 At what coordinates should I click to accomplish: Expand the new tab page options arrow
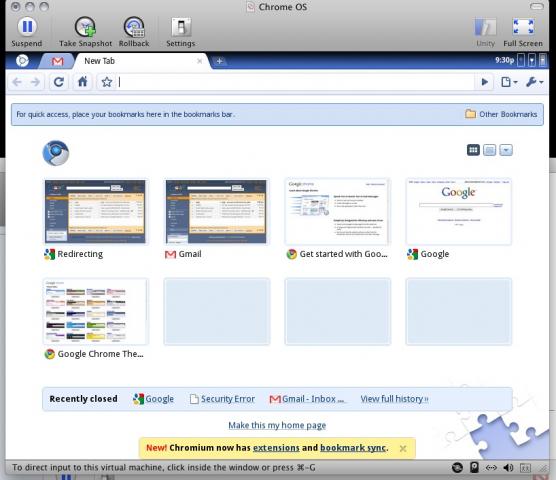(506, 150)
